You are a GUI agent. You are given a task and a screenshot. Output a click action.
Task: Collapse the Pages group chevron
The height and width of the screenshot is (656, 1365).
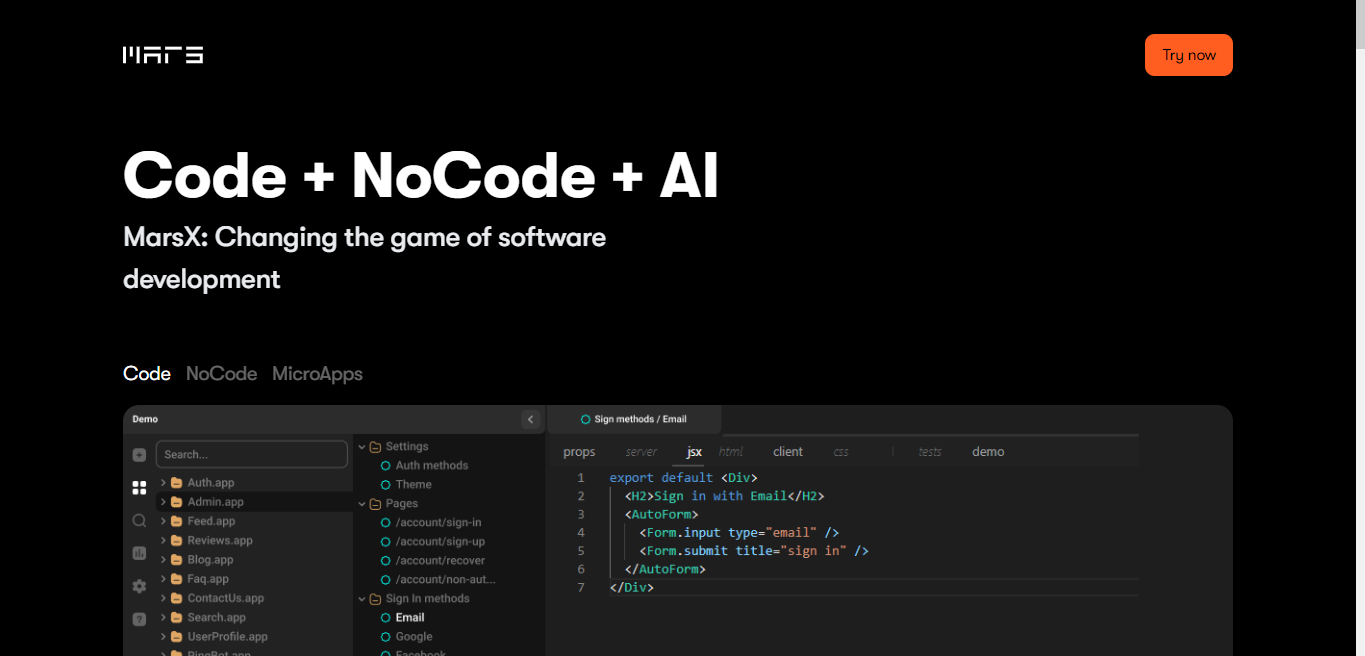(x=362, y=504)
